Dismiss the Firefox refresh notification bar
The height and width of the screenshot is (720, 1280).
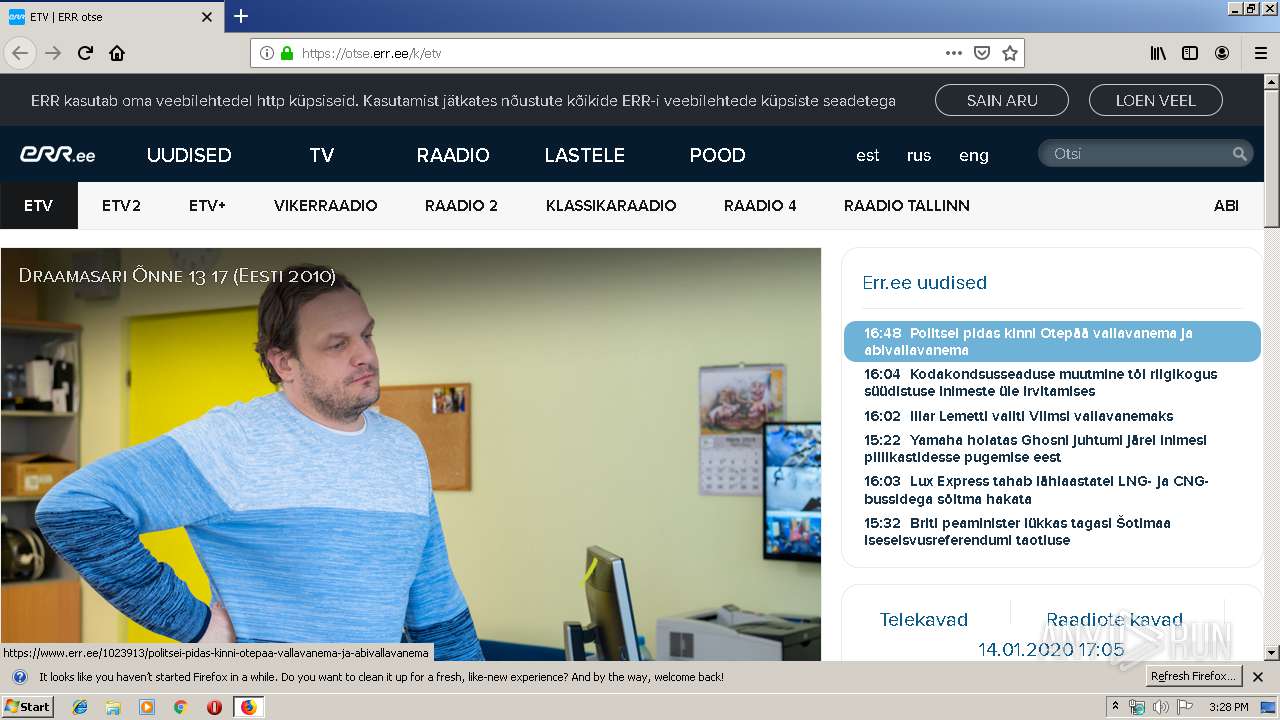[1258, 677]
